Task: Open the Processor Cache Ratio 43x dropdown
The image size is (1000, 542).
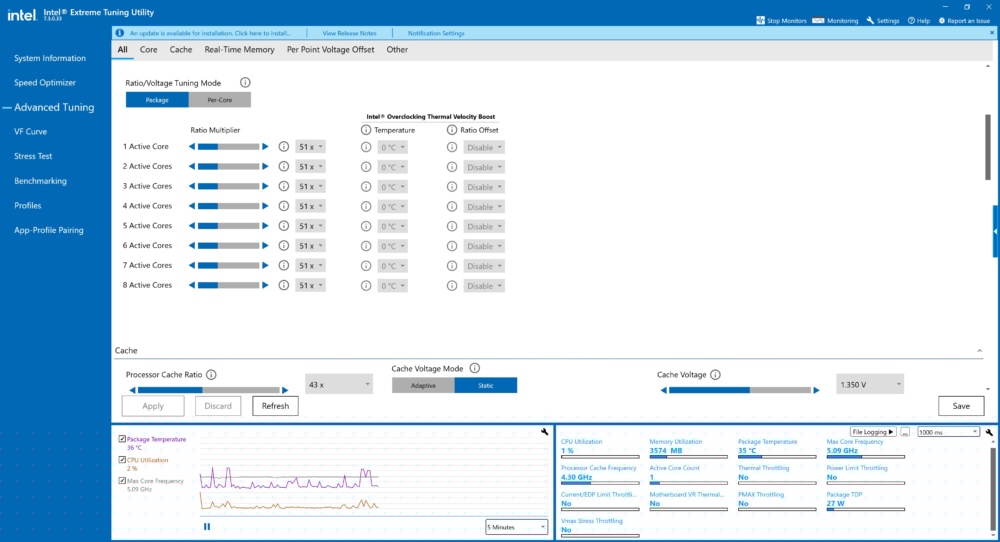Action: click(338, 385)
